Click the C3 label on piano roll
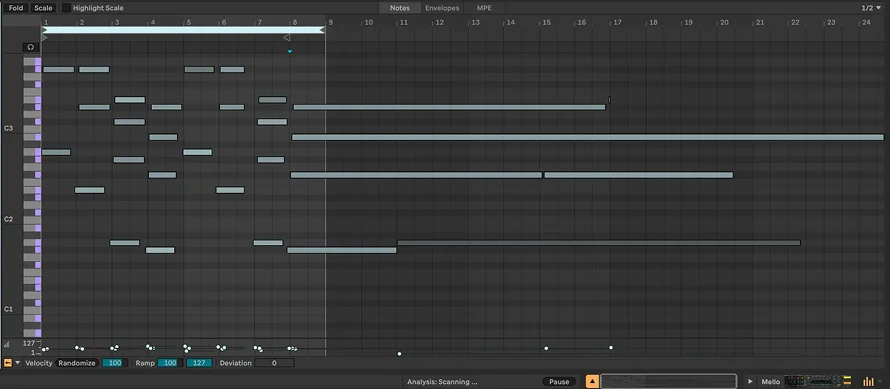Image resolution: width=890 pixels, height=389 pixels. (9, 129)
